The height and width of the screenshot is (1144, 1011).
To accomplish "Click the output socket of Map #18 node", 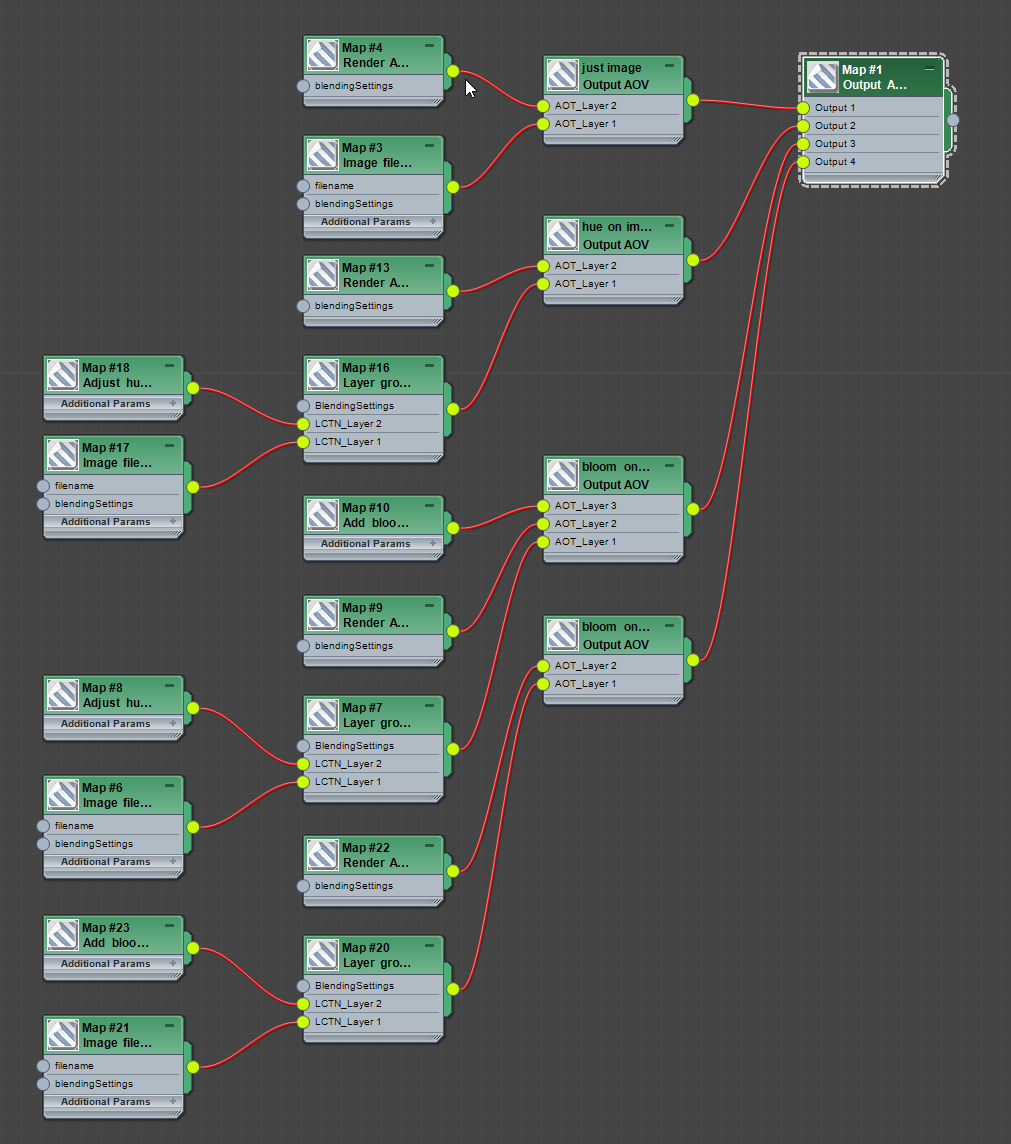I will 193,388.
